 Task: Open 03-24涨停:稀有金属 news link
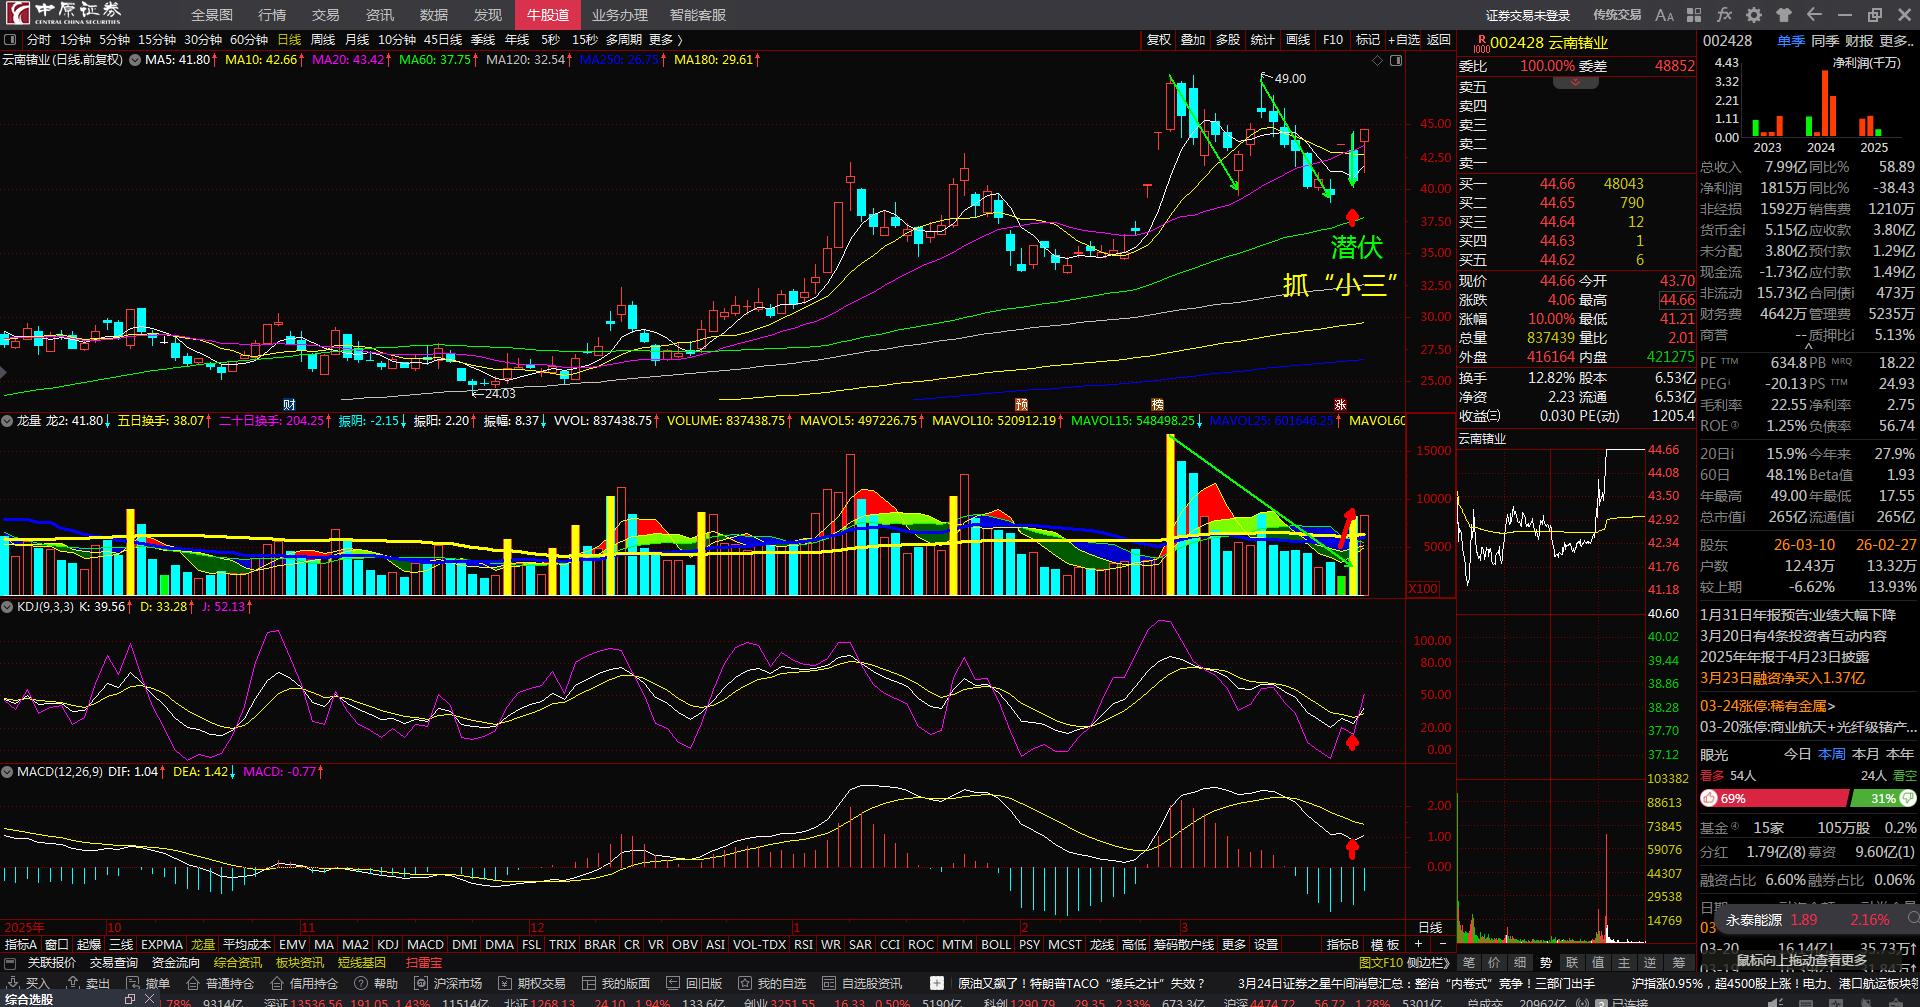pos(1768,706)
